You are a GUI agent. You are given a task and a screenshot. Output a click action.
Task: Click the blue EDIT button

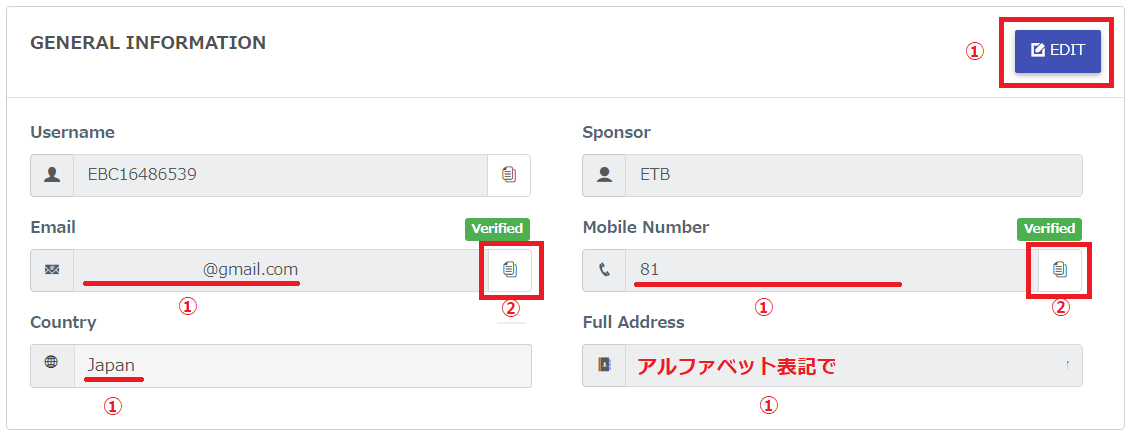(1057, 51)
